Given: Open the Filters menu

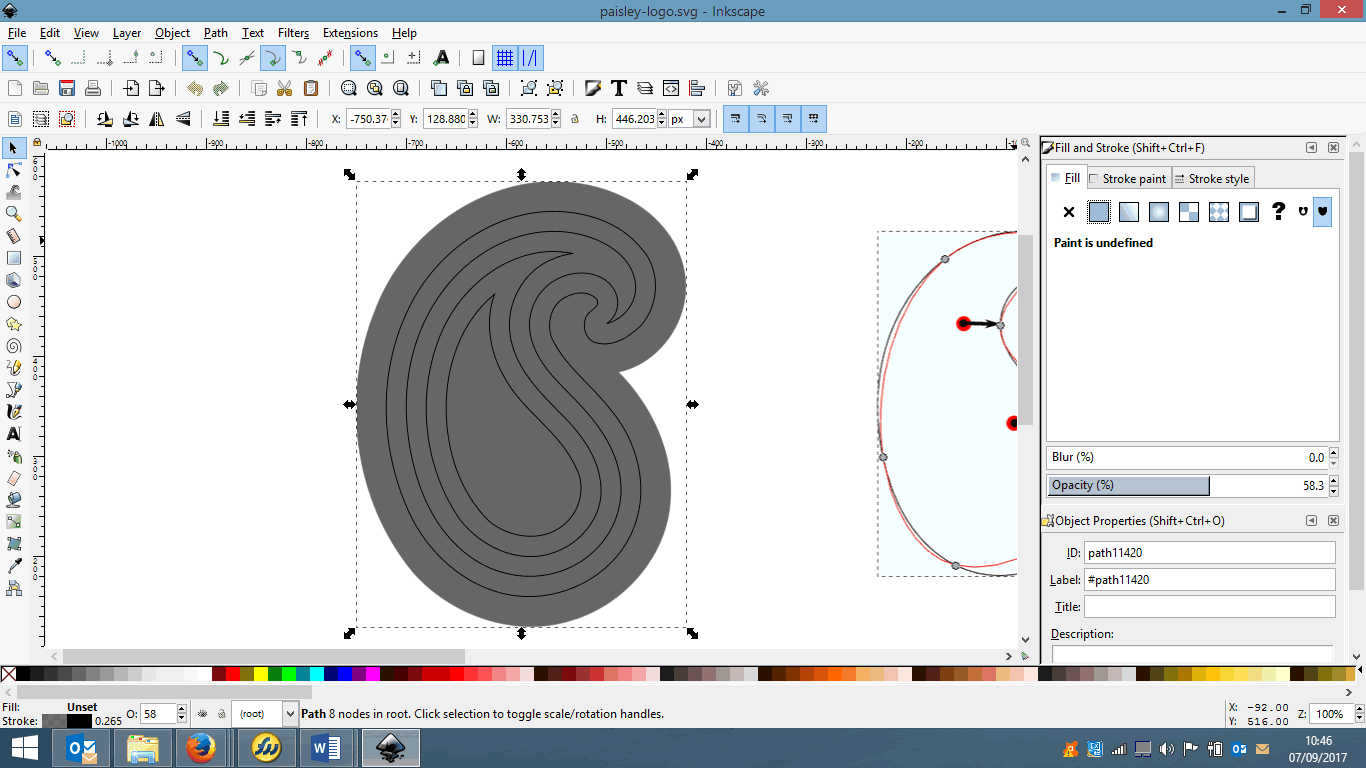Looking at the screenshot, I should click(x=293, y=33).
